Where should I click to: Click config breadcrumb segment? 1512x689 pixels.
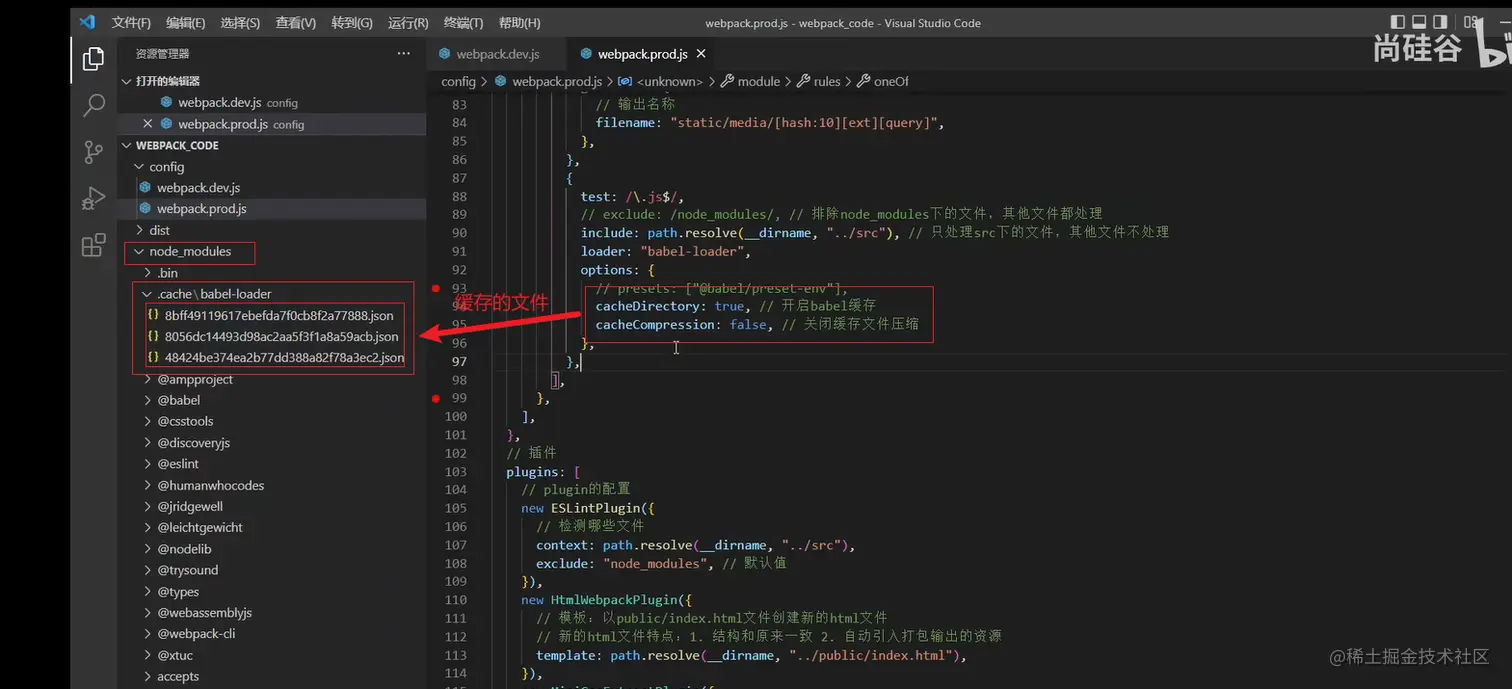pyautogui.click(x=458, y=82)
